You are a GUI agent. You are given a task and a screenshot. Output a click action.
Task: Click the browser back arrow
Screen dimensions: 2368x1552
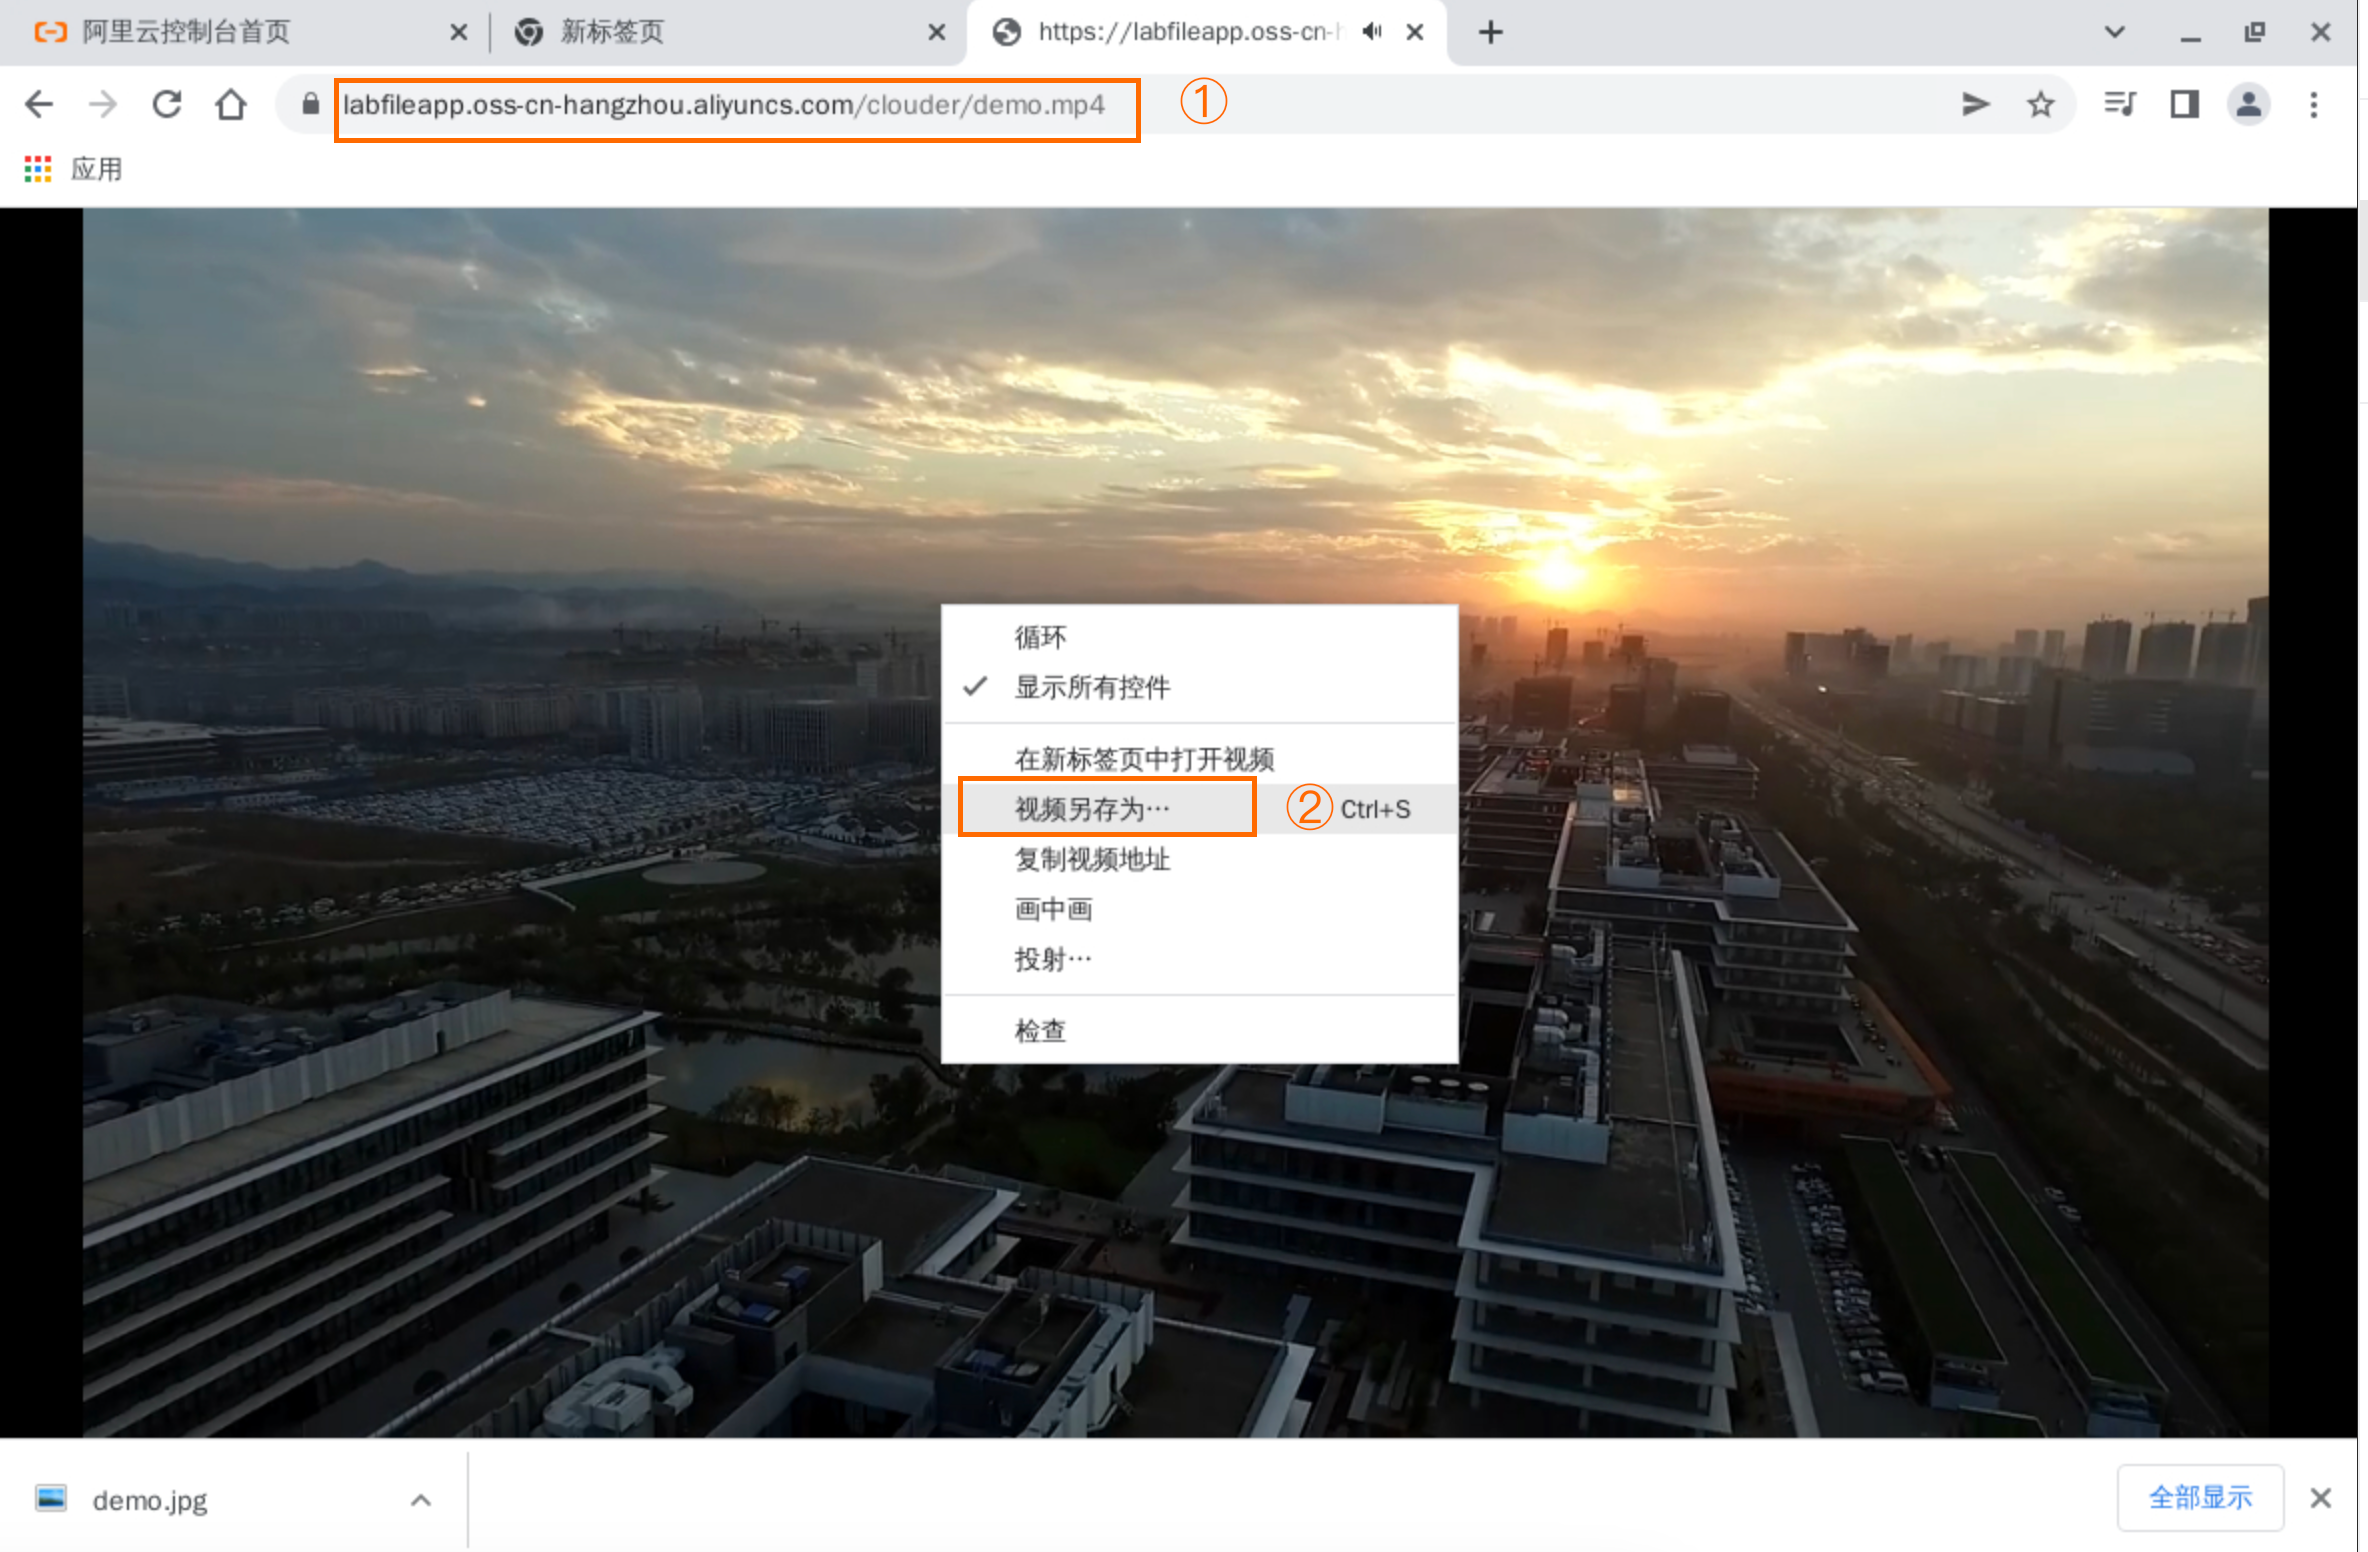(x=39, y=104)
